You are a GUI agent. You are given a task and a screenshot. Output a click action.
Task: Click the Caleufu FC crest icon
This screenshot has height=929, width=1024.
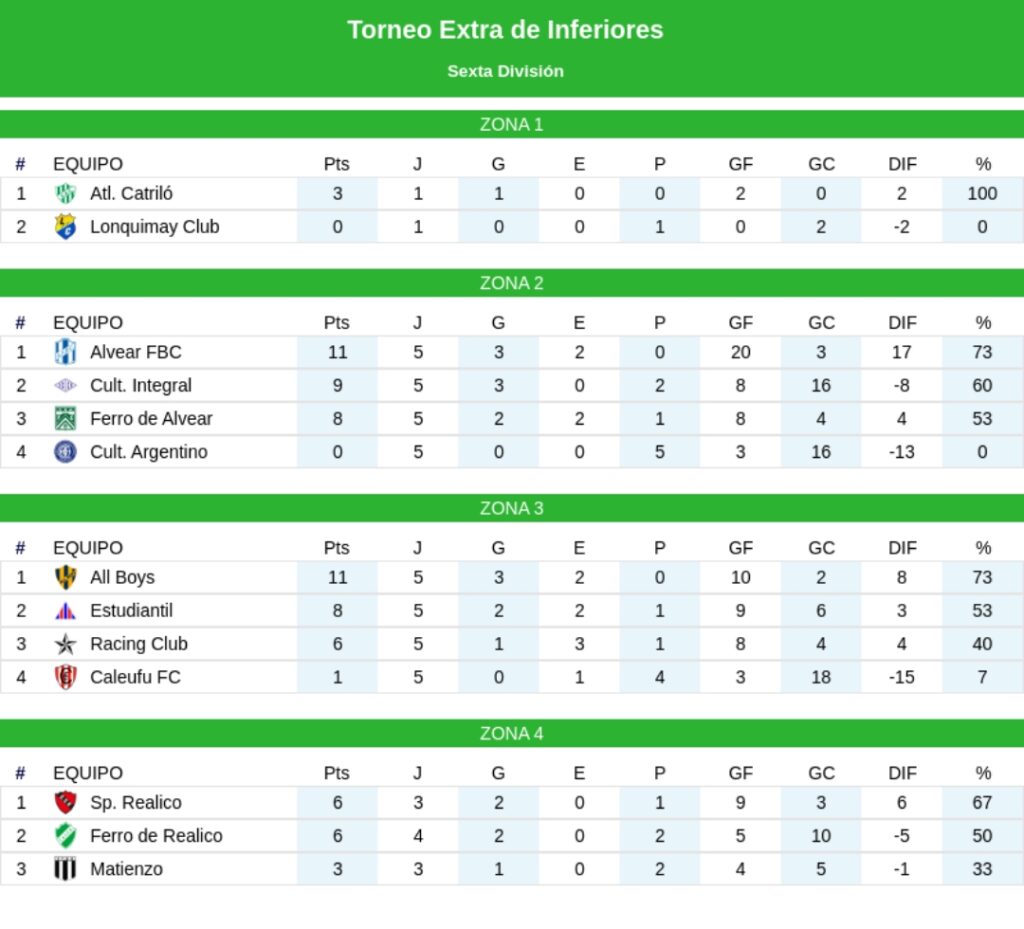click(65, 677)
